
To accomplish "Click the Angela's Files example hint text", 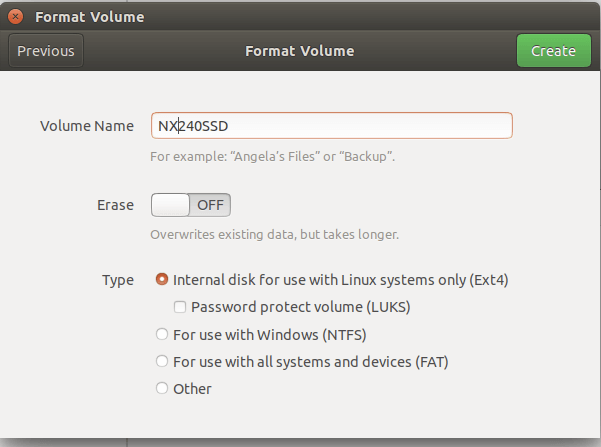I will tap(273, 157).
